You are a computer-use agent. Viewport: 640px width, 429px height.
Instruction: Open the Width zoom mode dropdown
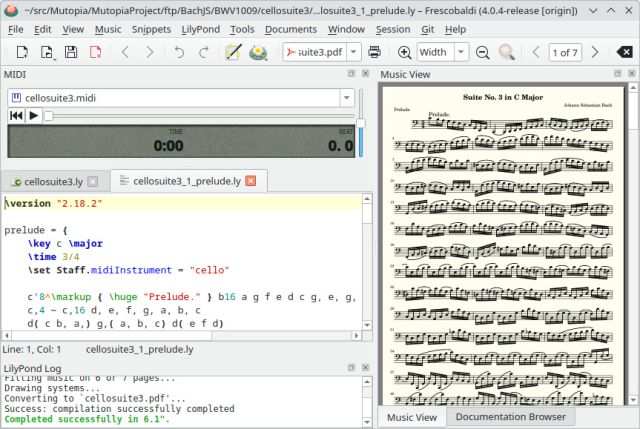click(461, 52)
